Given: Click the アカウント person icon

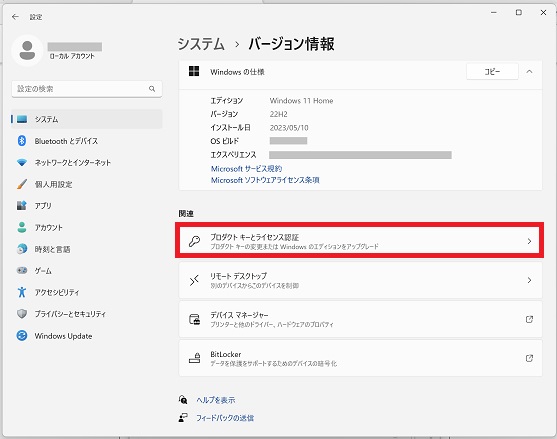Looking at the screenshot, I should 22,227.
